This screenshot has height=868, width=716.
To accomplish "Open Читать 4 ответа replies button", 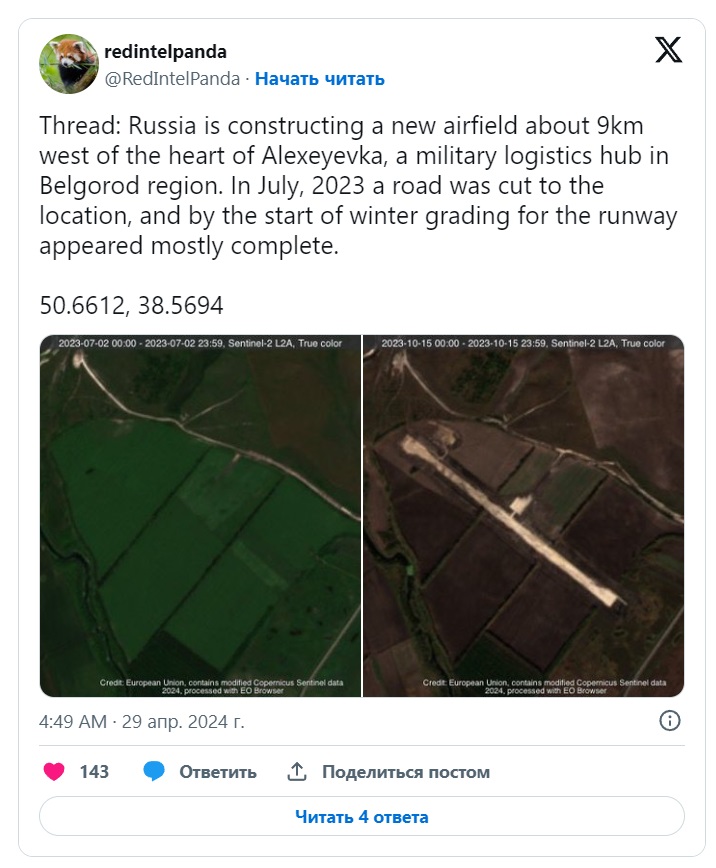I will tap(362, 817).
